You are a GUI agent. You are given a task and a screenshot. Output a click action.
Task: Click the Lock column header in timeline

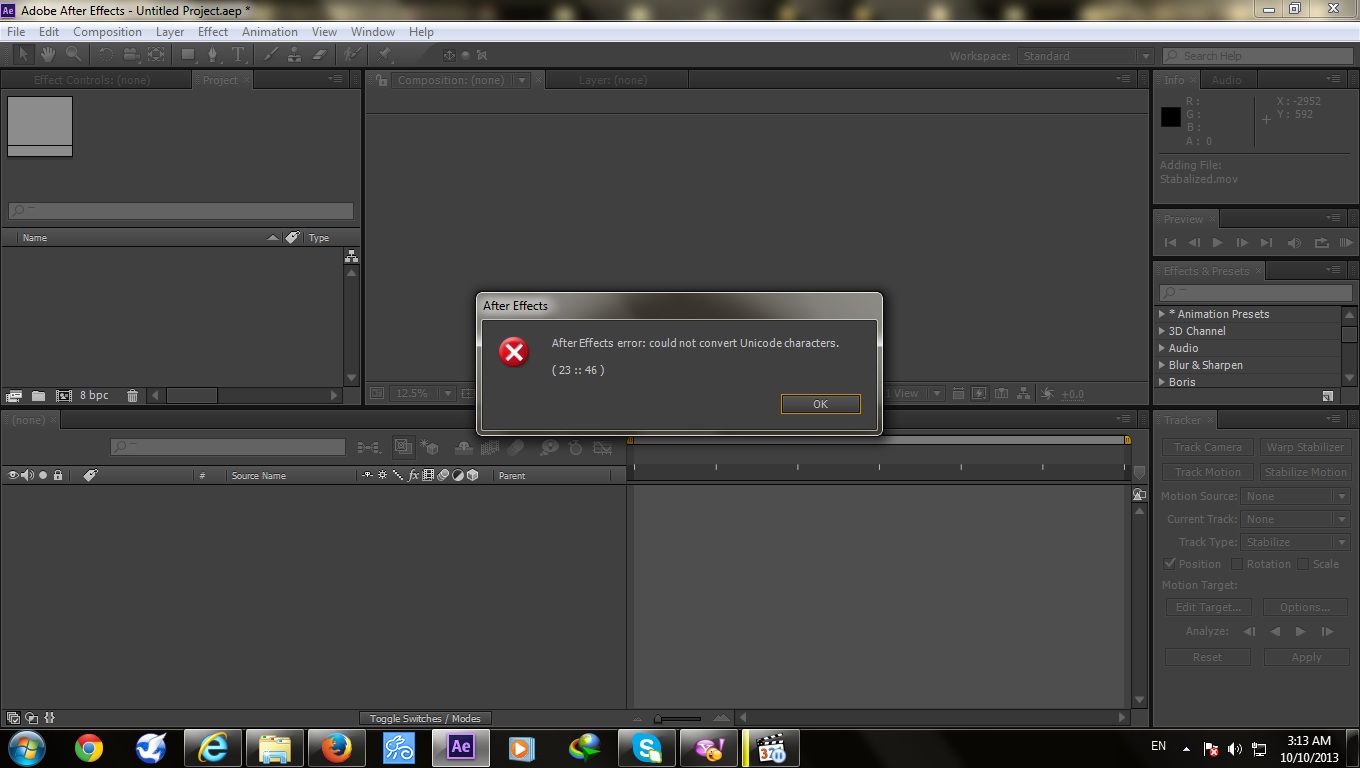point(58,476)
